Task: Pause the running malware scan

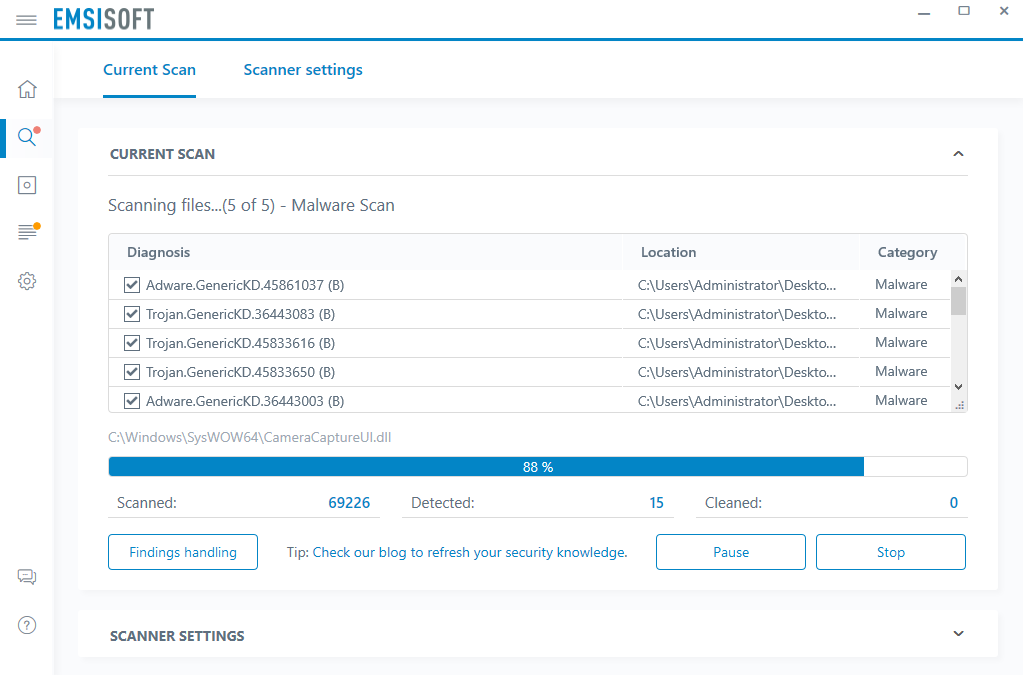Action: point(730,551)
